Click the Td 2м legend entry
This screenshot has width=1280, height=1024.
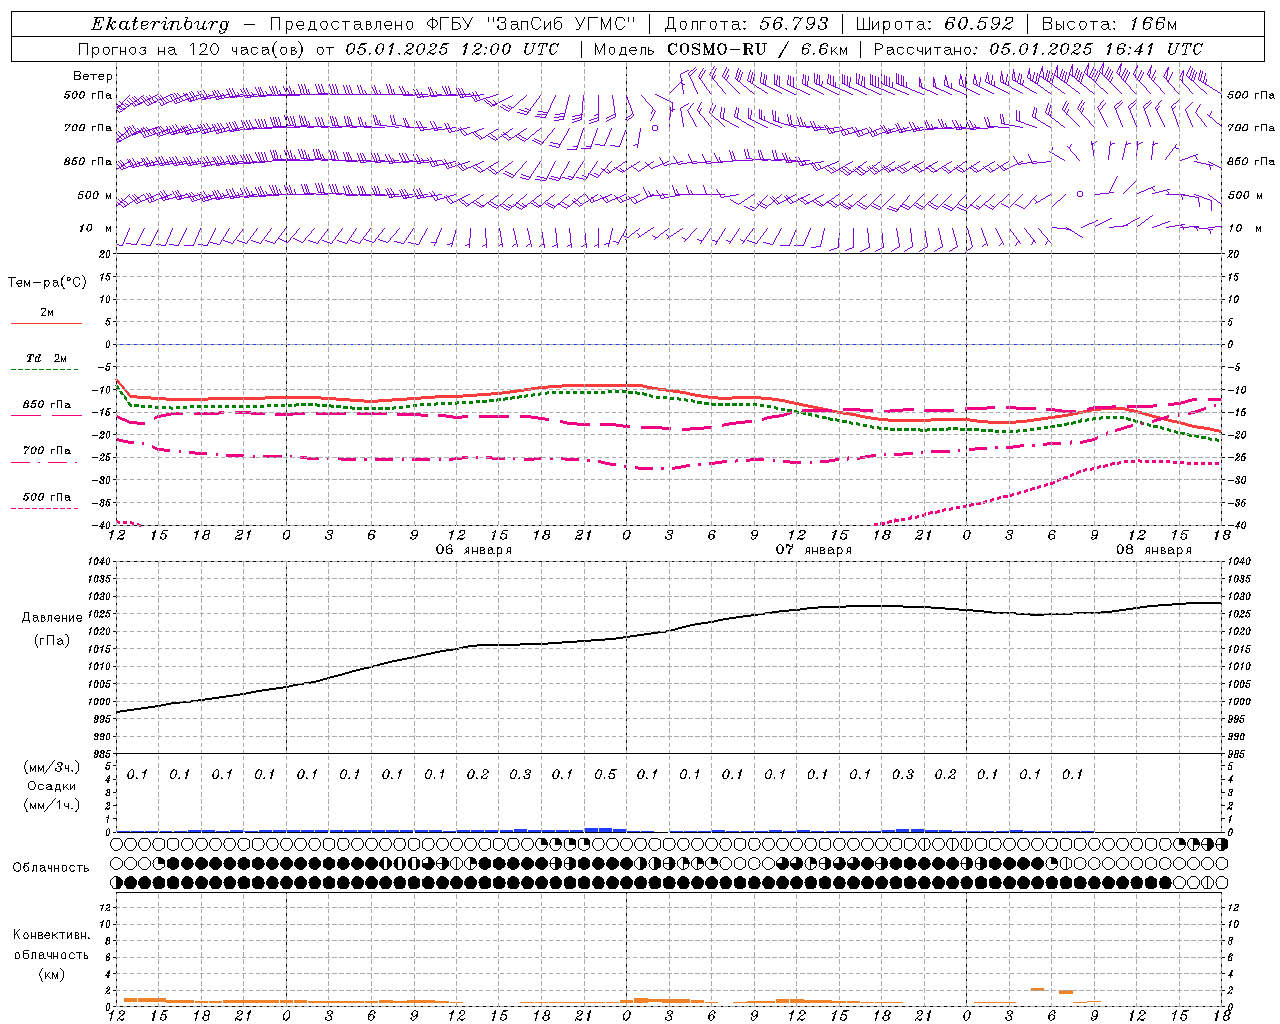tap(46, 358)
